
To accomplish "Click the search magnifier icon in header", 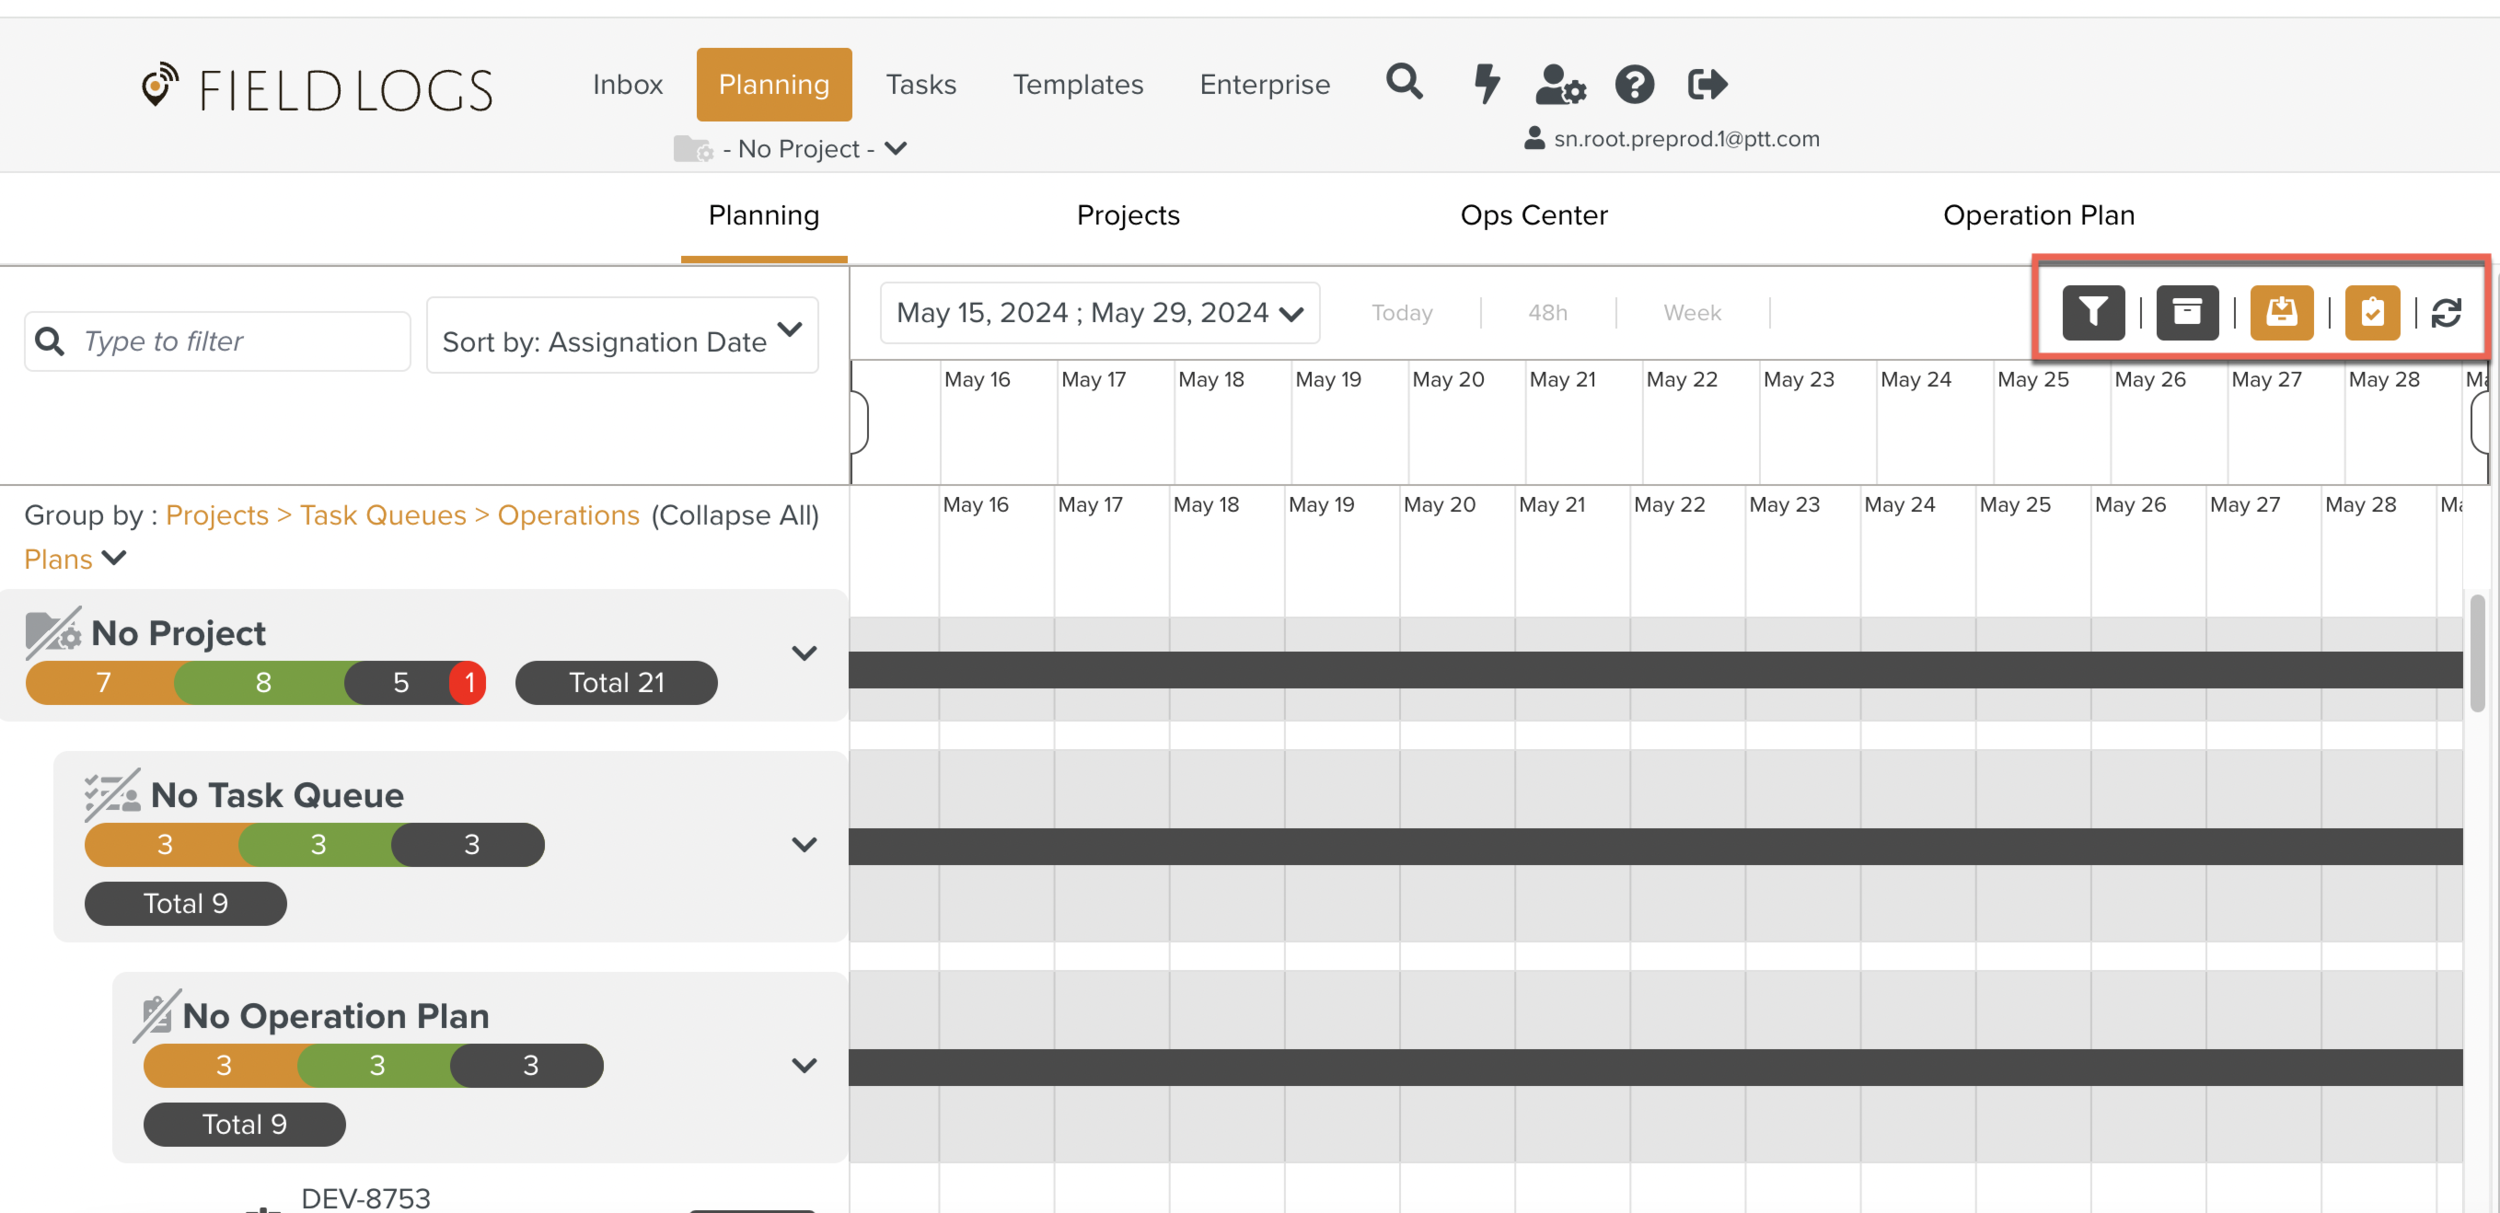I will (1403, 82).
